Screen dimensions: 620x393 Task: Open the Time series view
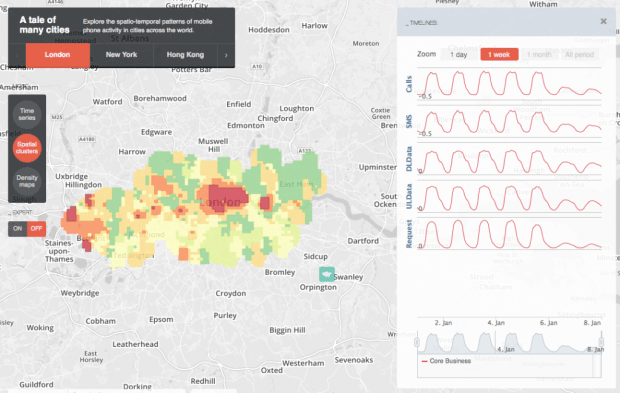[27, 114]
